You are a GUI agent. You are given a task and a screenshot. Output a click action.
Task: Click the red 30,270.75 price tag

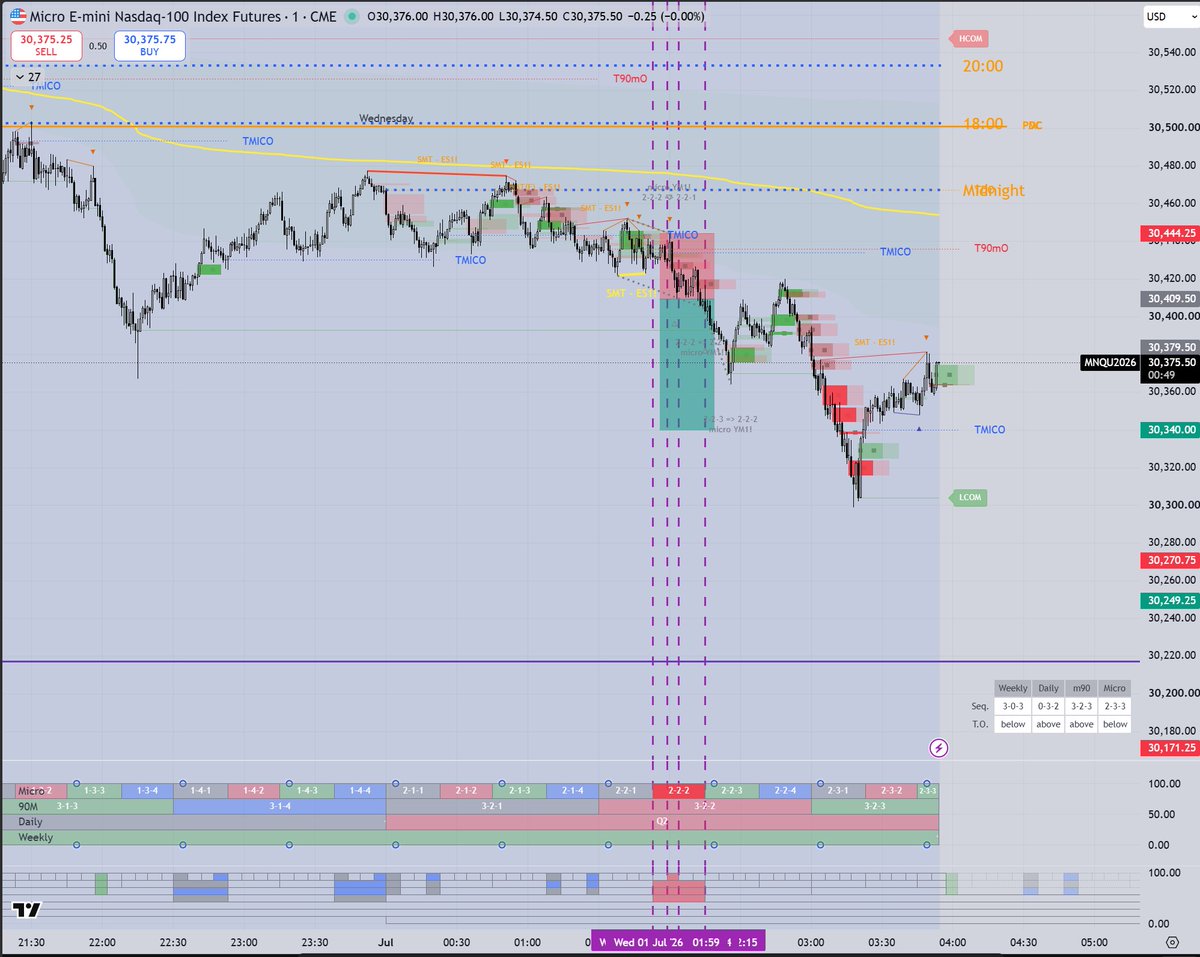tap(1172, 561)
